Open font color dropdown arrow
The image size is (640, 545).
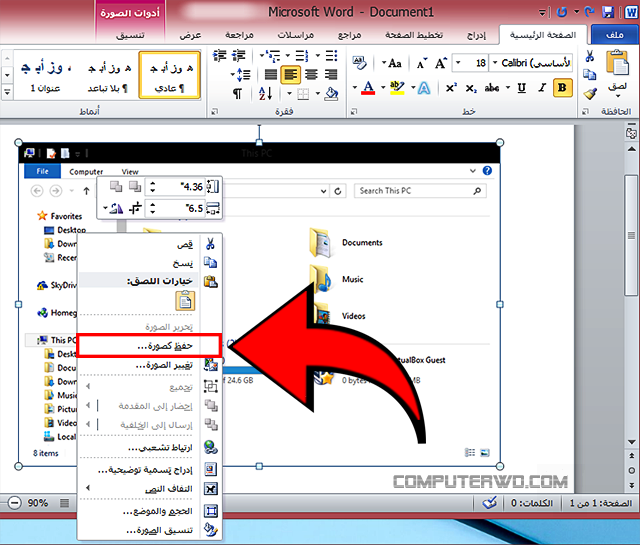[355, 87]
